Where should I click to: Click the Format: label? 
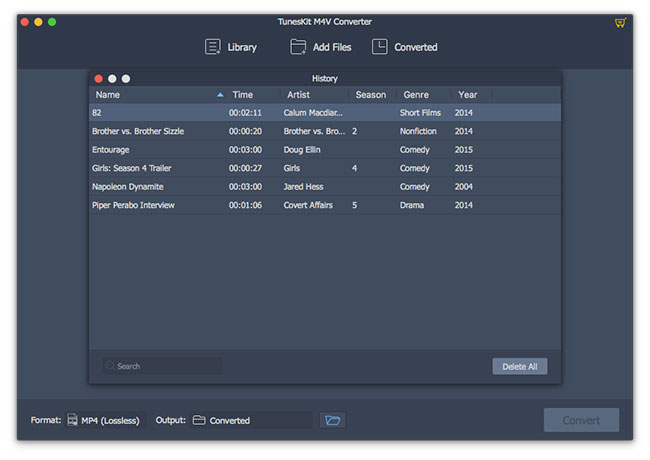point(46,420)
